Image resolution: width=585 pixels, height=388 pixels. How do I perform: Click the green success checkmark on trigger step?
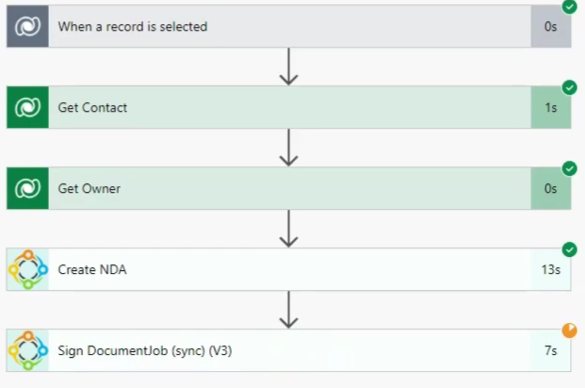(x=569, y=6)
